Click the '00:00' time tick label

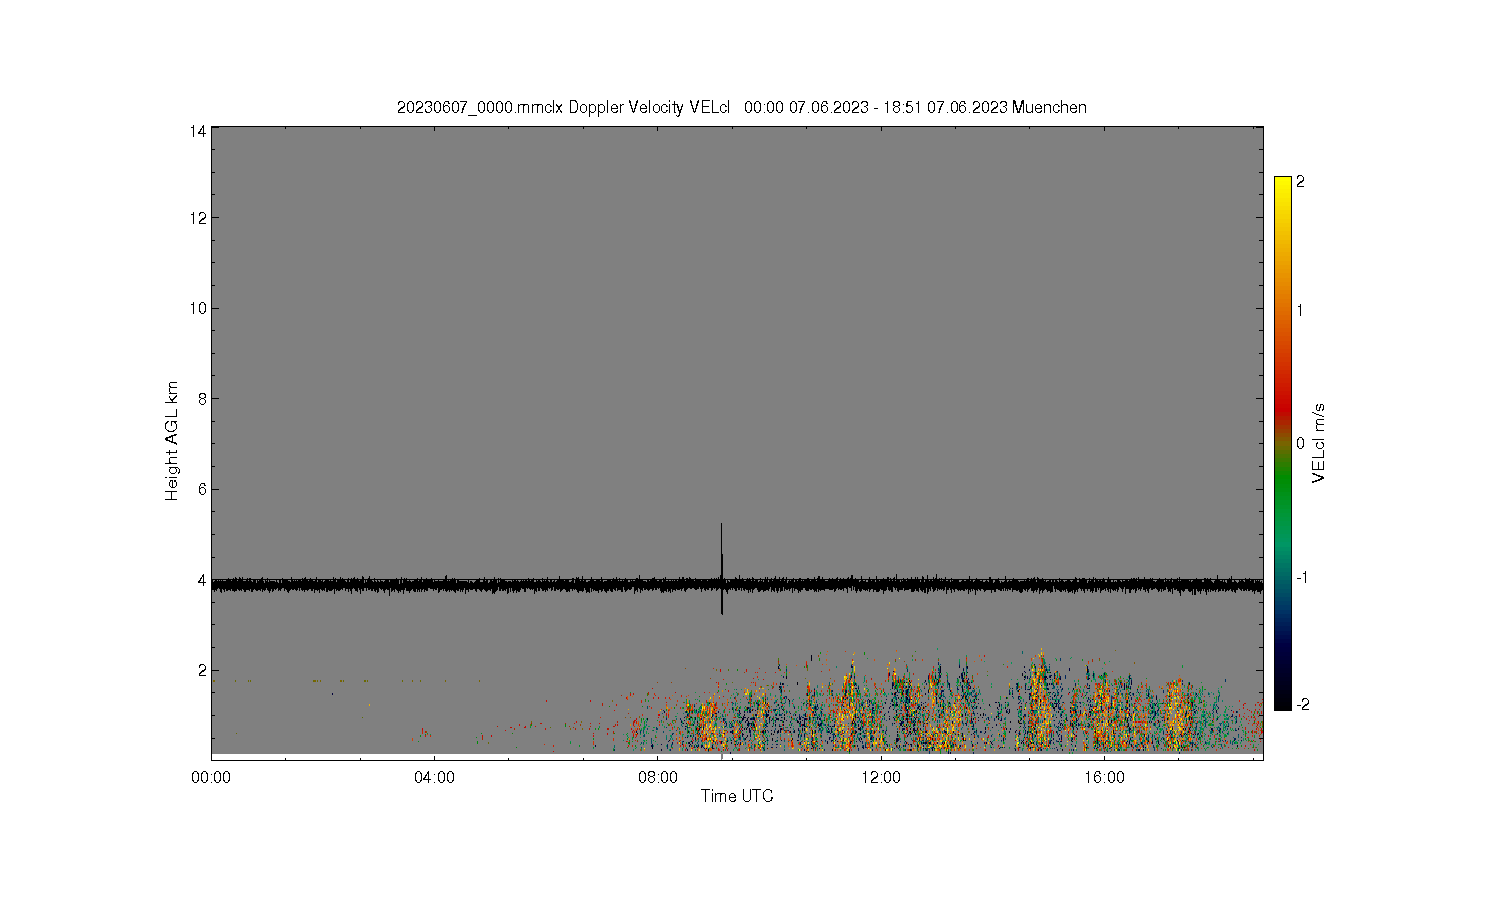[x=211, y=777]
